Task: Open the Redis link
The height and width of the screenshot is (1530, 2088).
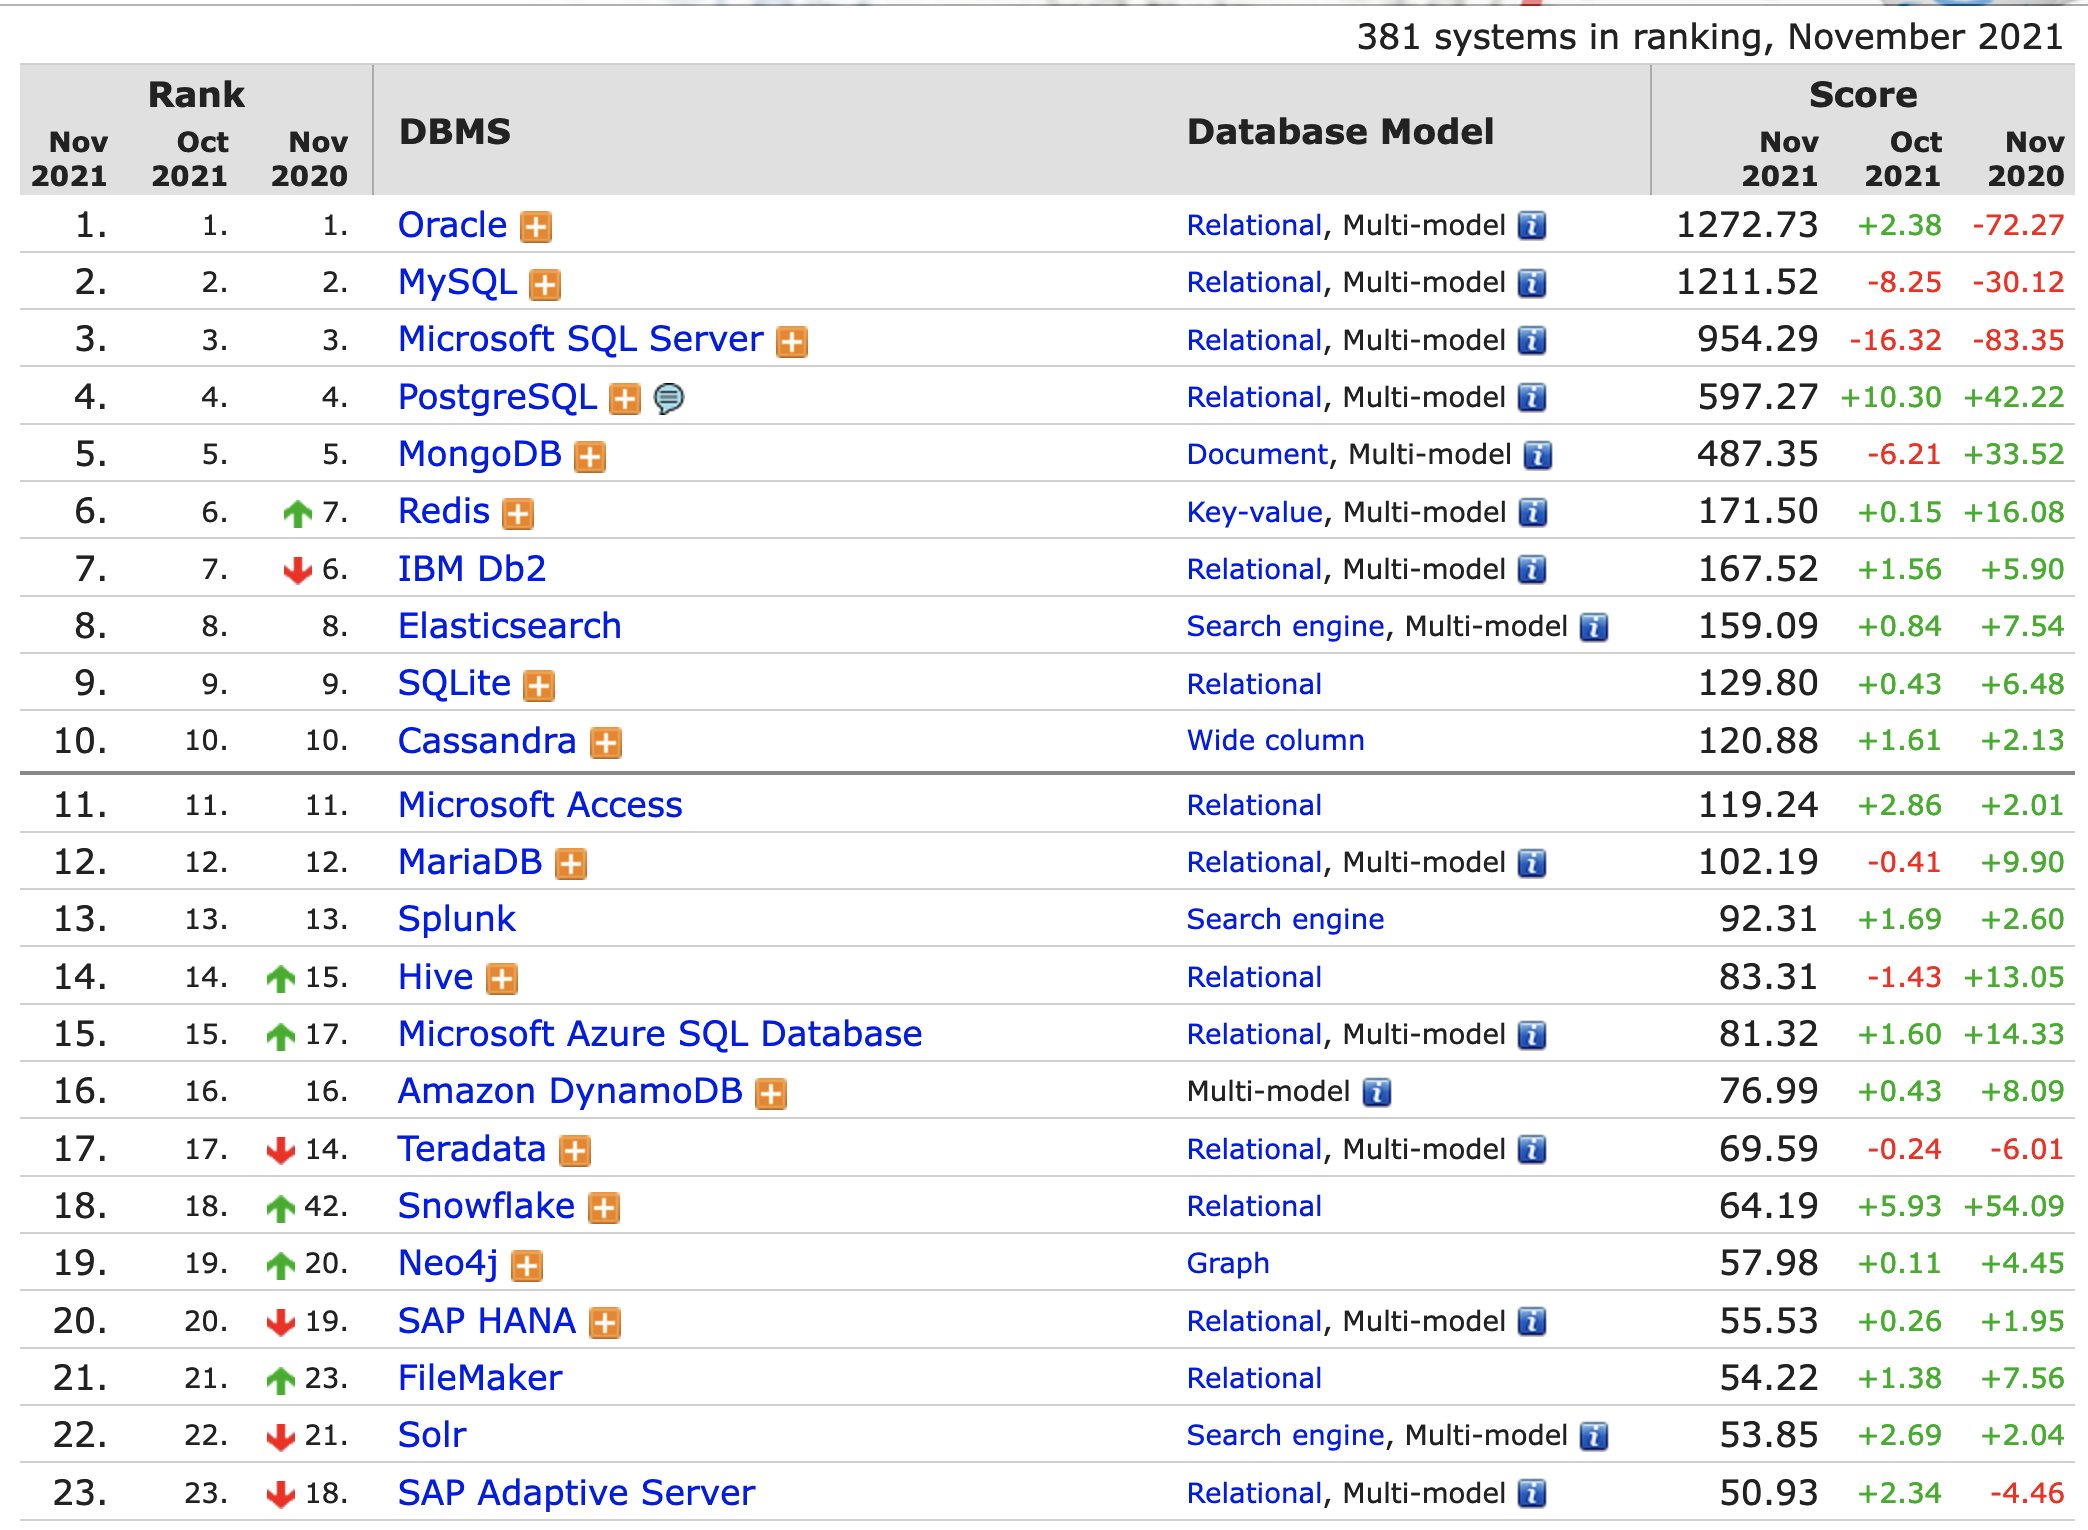Action: click(444, 511)
